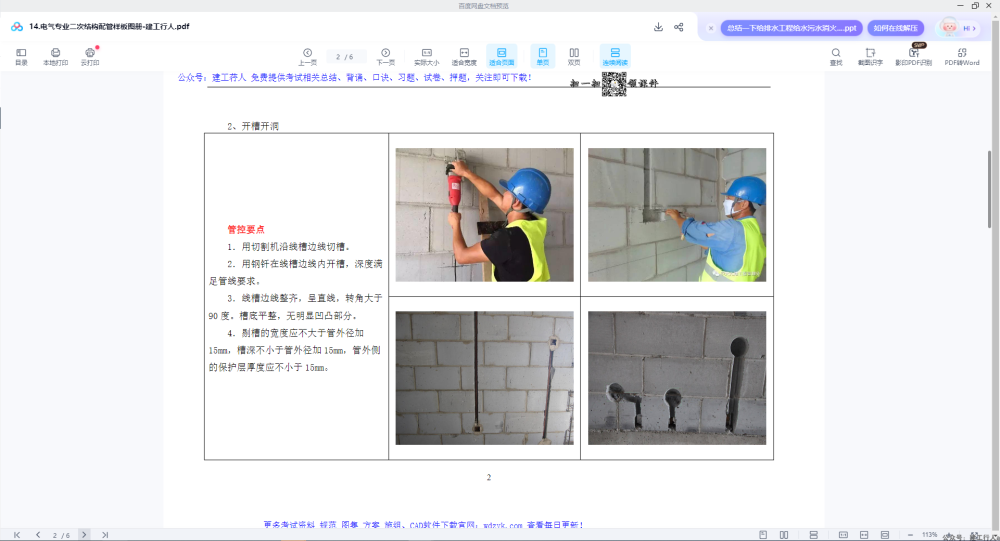Toggle continuous scroll icon in status bar
This screenshot has width=1000, height=541.
click(813, 535)
